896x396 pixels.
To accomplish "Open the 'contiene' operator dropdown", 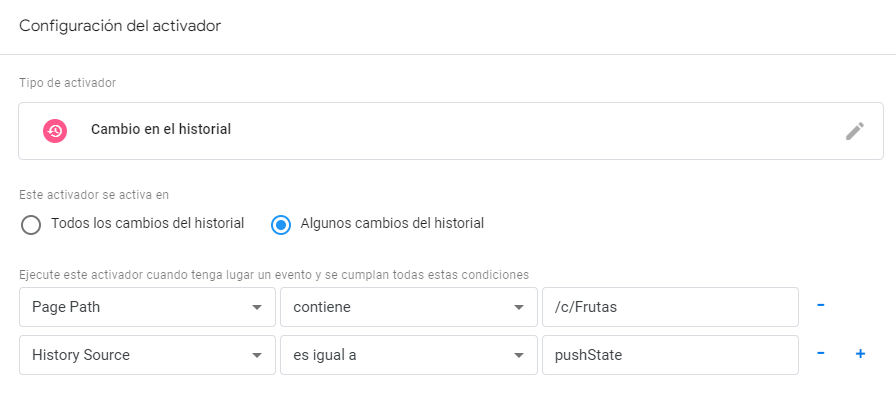I will coord(409,307).
